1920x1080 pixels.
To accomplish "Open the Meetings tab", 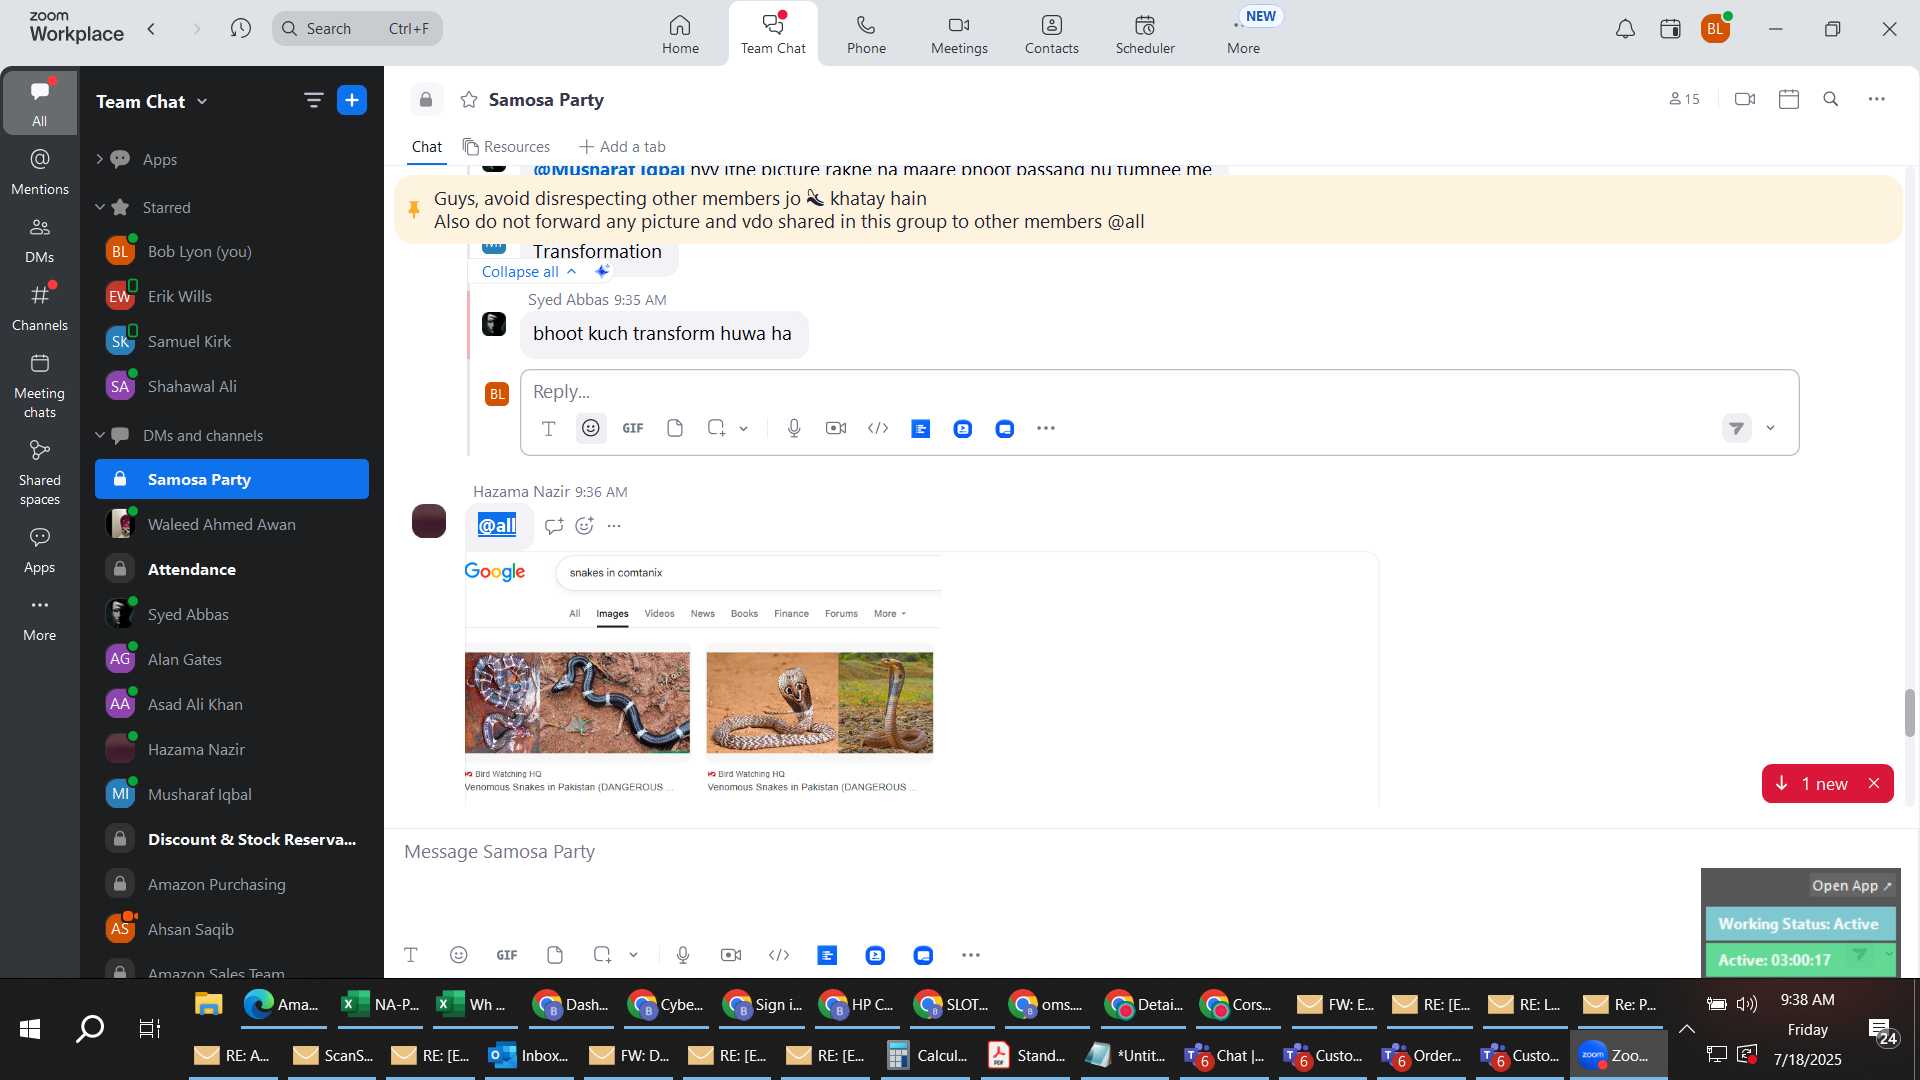I will pos(959,34).
